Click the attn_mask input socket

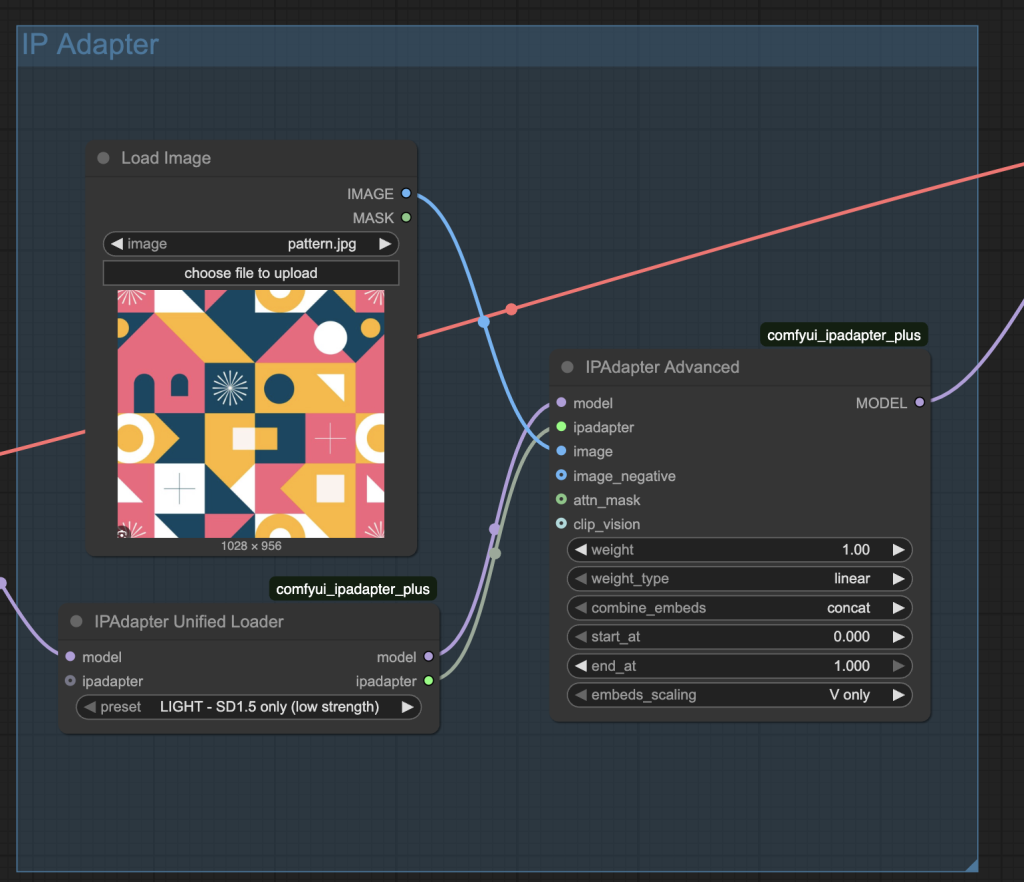pyautogui.click(x=561, y=499)
